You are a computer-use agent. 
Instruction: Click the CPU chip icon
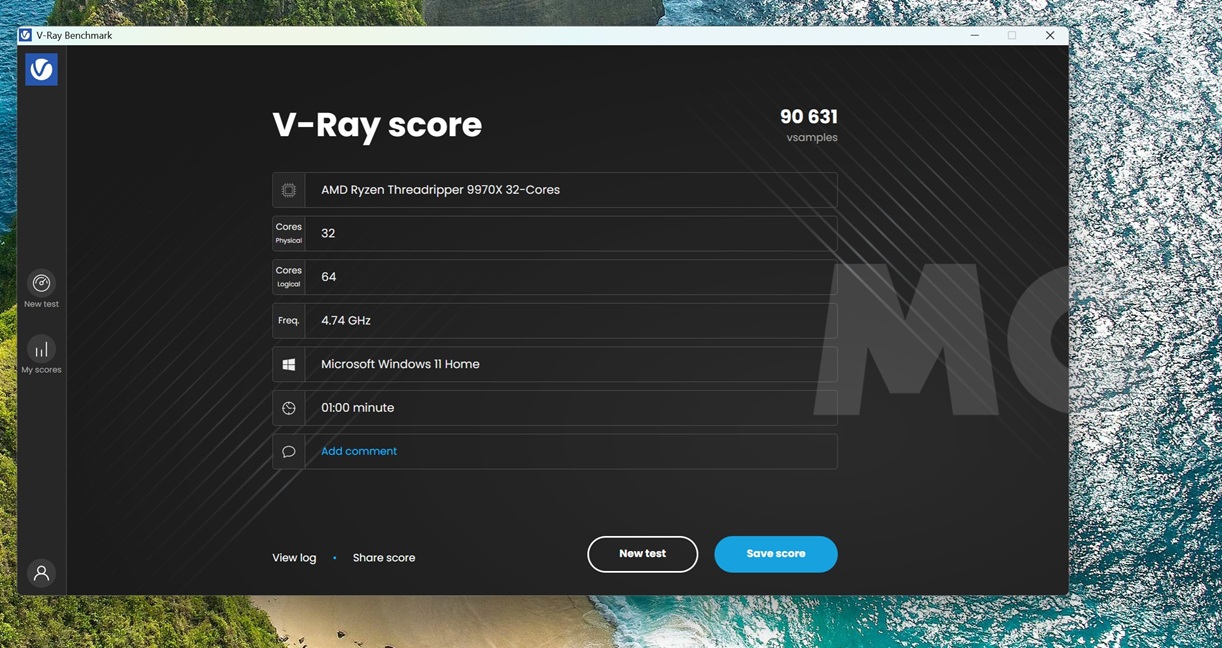(289, 190)
